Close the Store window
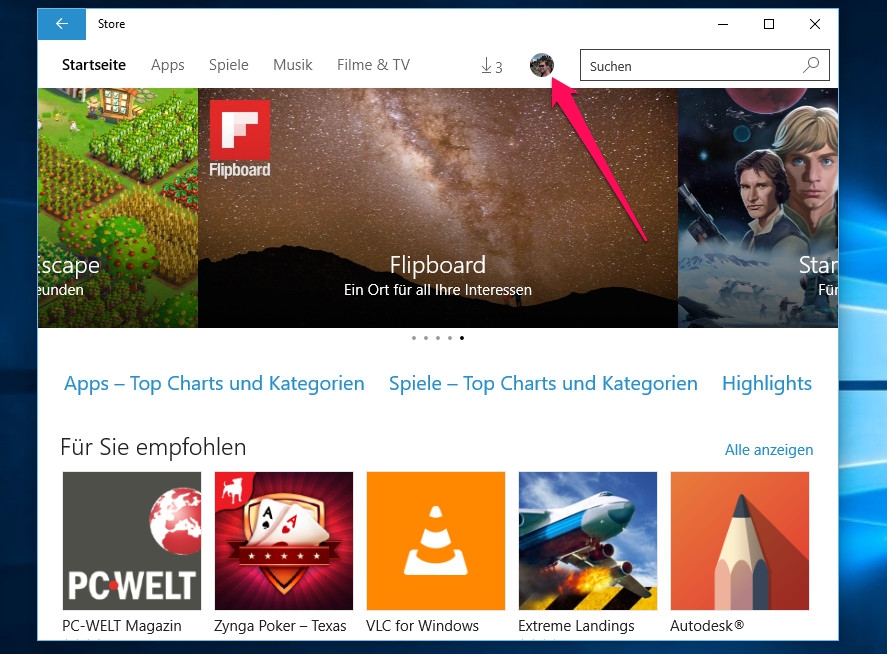Viewport: 887px width, 654px height. coord(815,24)
